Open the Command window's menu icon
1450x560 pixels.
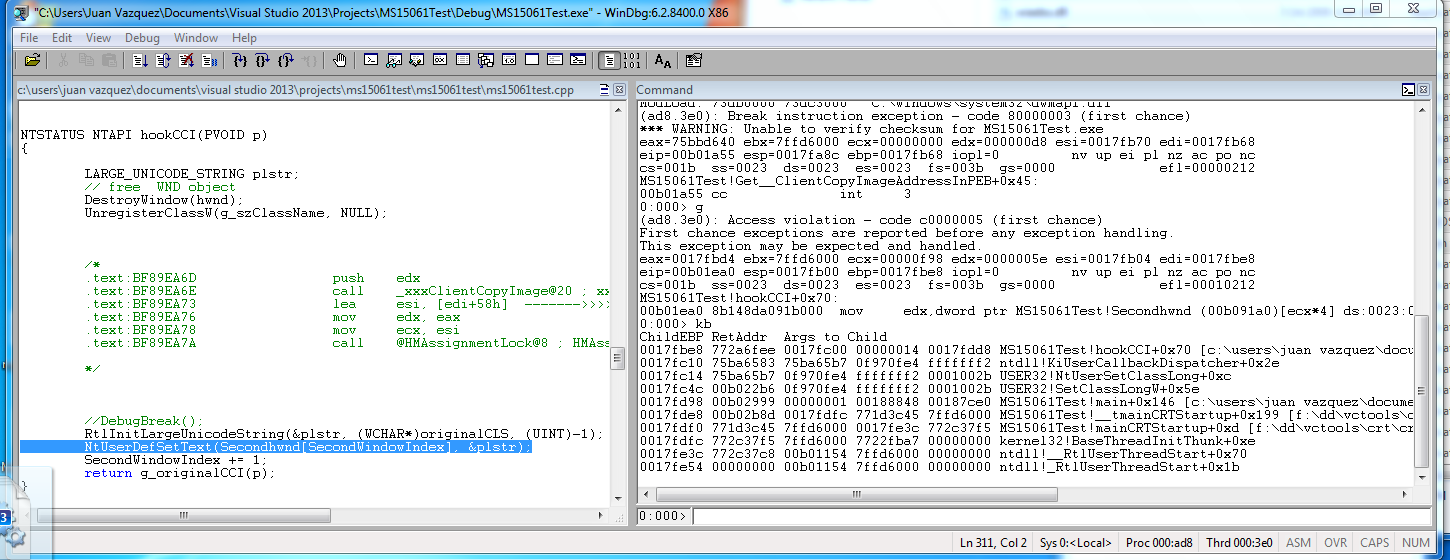1407,90
